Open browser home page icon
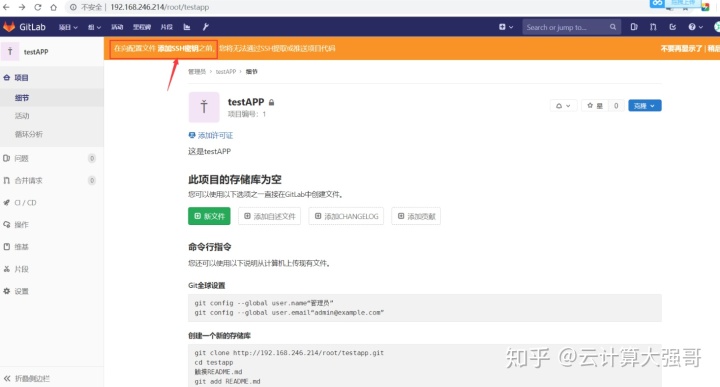Screen dimensions: 720x387 53,7
